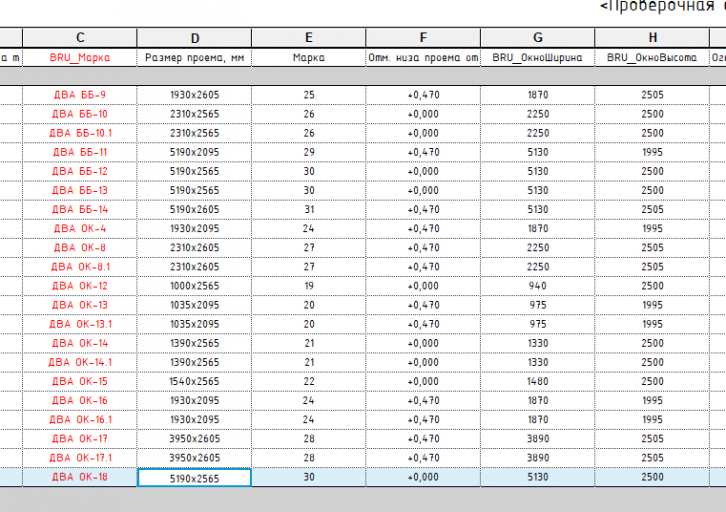
Task: Select the cell 'ДВА ОК-16'
Action: 80,401
